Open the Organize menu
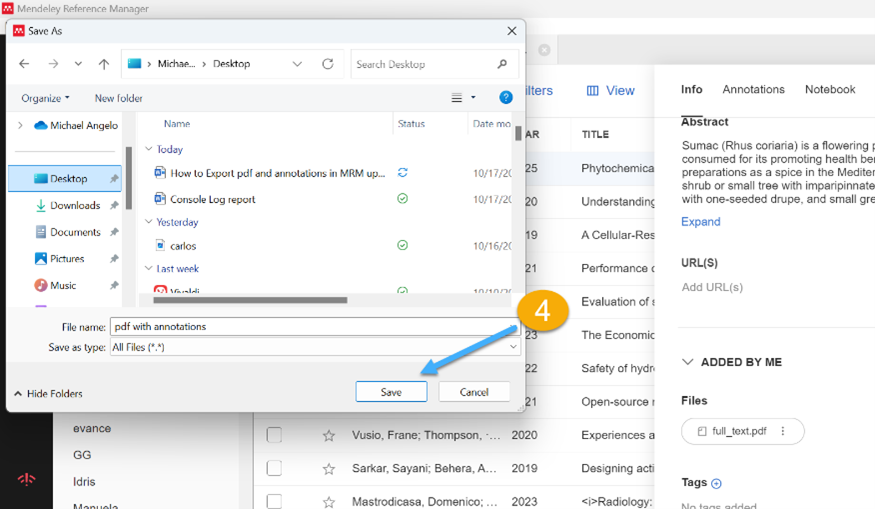875x509 pixels. pyautogui.click(x=45, y=98)
